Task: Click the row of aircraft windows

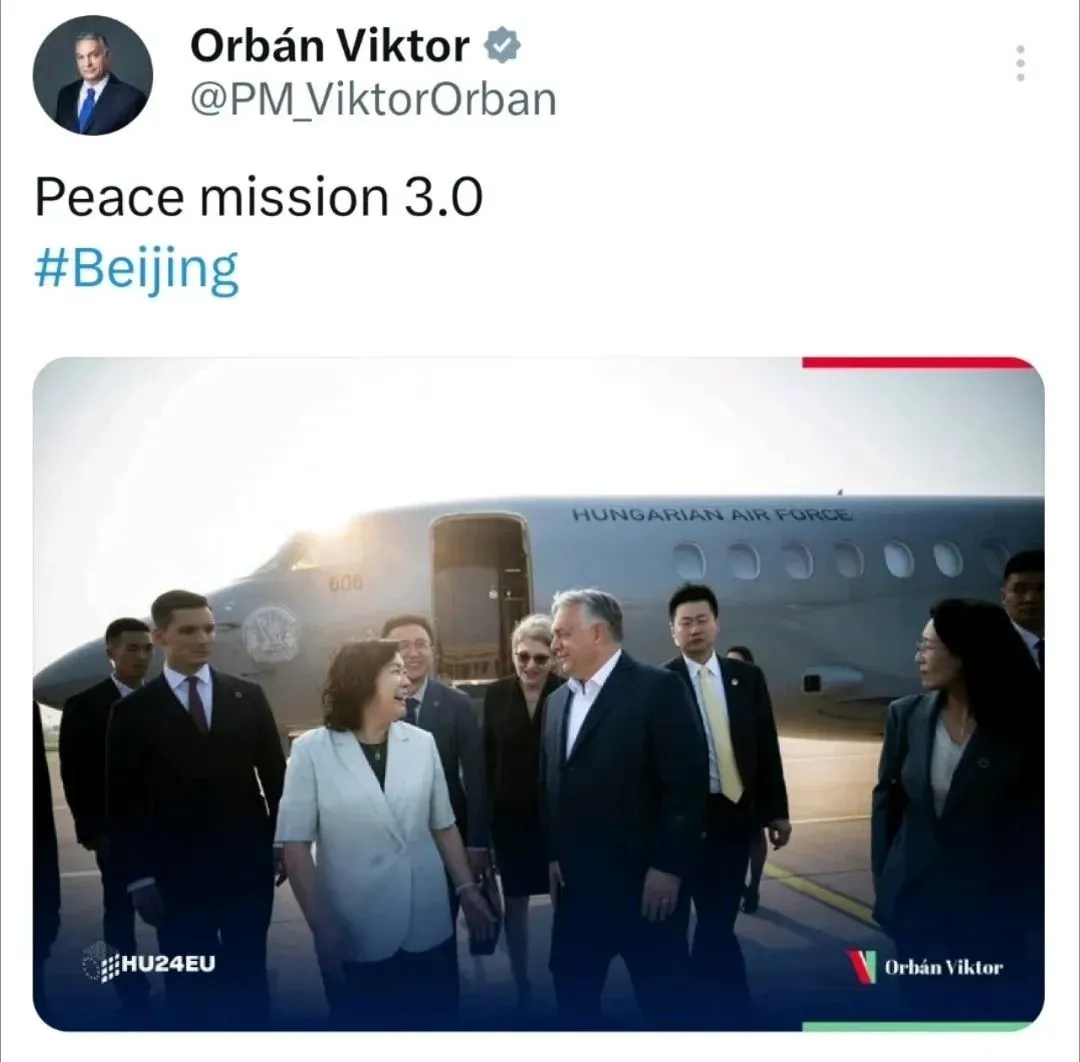Action: click(840, 559)
